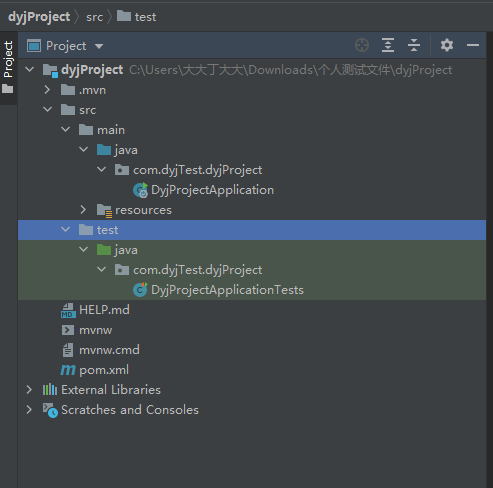Screen dimensions: 493x488
Task: Expand External Libraries node
Action: [29, 390]
